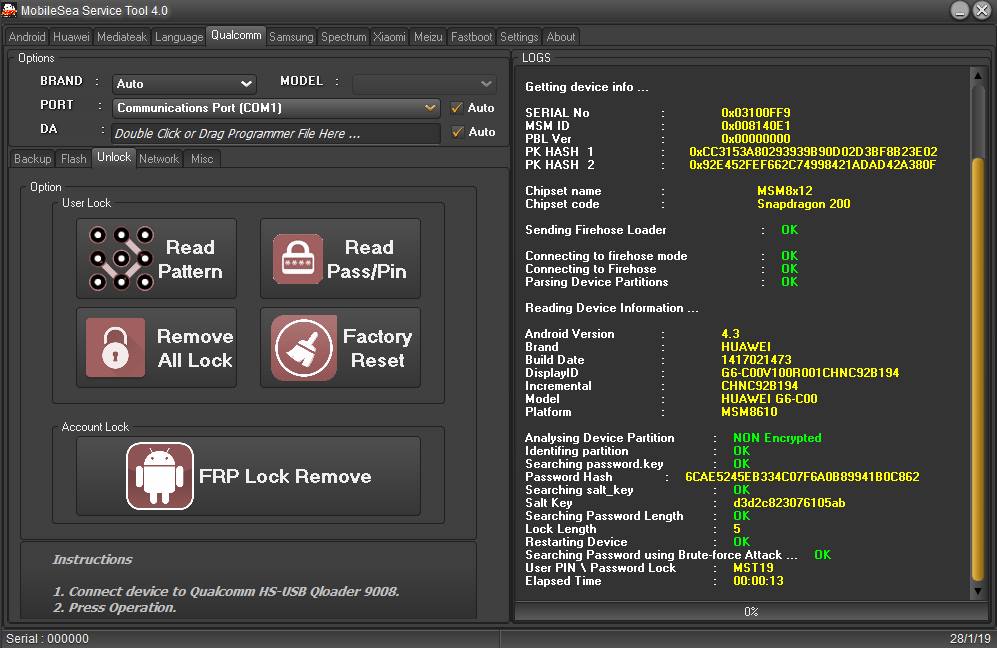Click the Brand value HUAWEI
This screenshot has width=997, height=648.
(746, 347)
